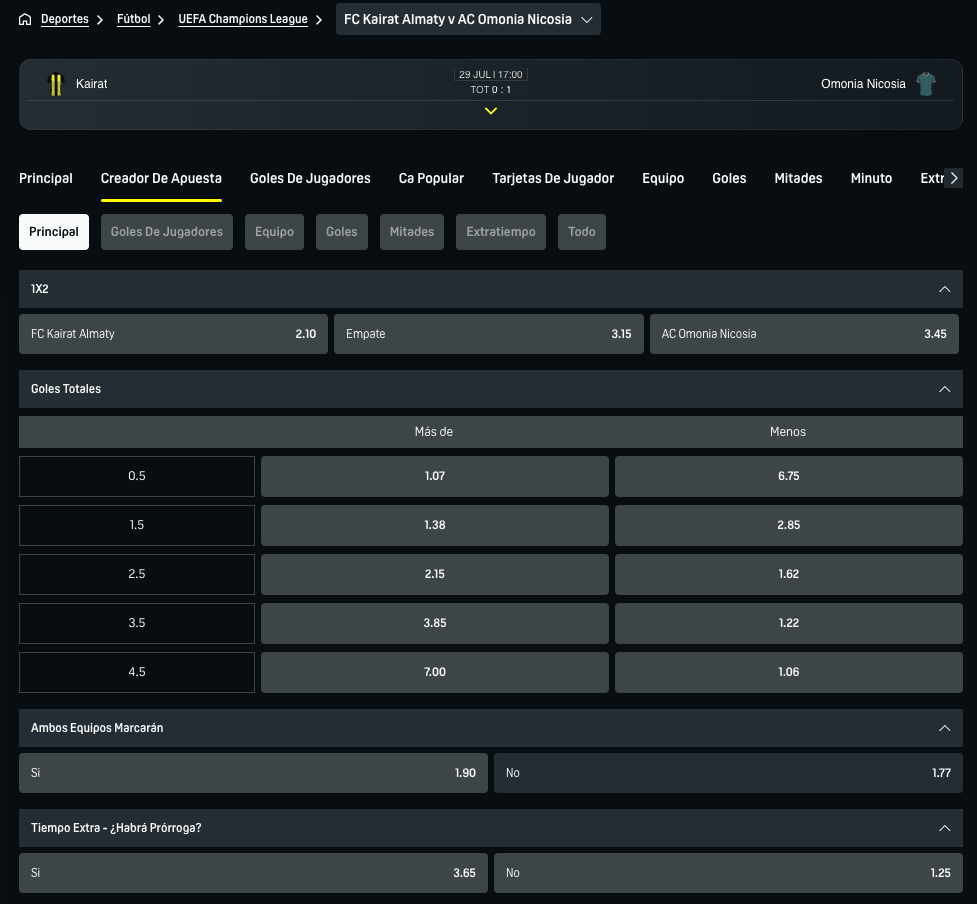Select Si for both teams scoring 1.90
The width and height of the screenshot is (977, 904).
[x=254, y=773]
